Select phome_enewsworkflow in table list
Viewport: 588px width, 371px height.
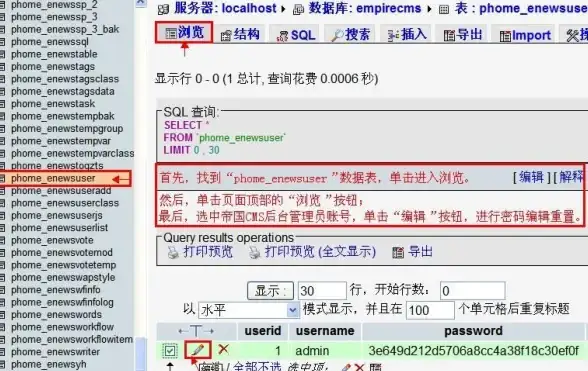[x=62, y=327]
